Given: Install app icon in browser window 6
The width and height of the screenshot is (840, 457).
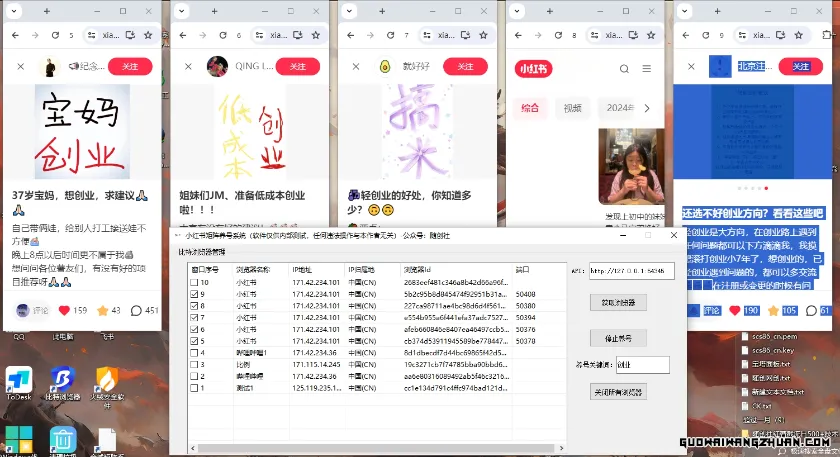Looking at the screenshot, I should coord(298,35).
